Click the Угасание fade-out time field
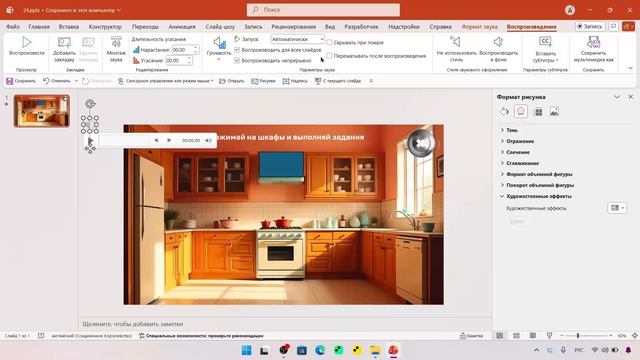This screenshot has width=640, height=360. pyautogui.click(x=176, y=60)
